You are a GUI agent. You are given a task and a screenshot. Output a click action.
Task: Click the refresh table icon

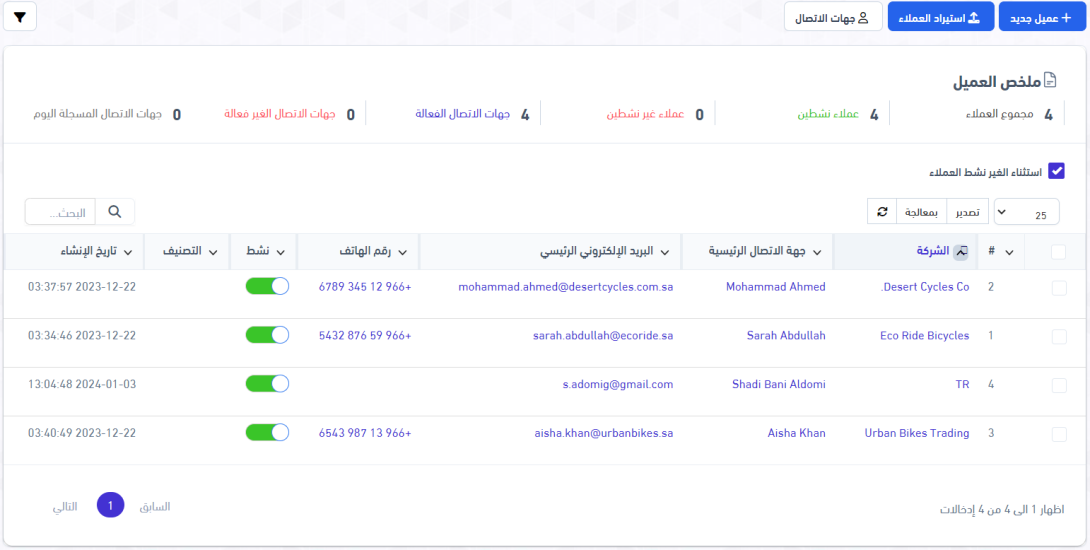(882, 212)
